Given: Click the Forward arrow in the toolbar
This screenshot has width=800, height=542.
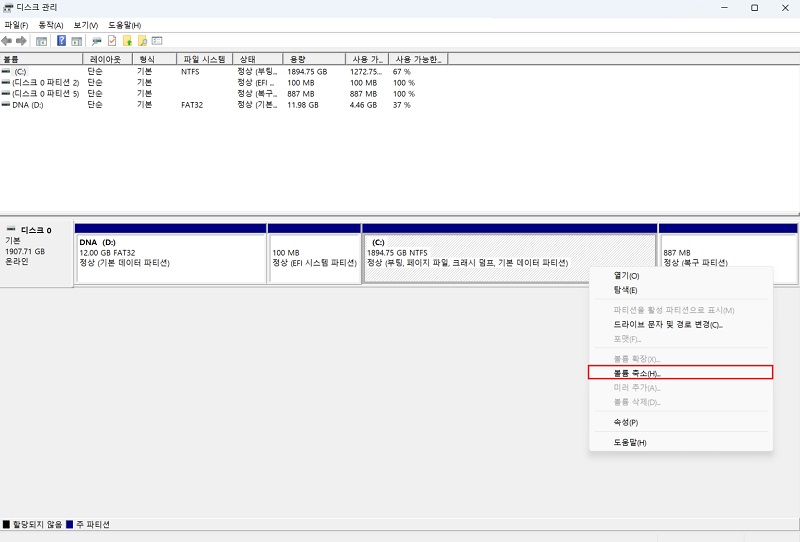Looking at the screenshot, I should tap(21, 41).
